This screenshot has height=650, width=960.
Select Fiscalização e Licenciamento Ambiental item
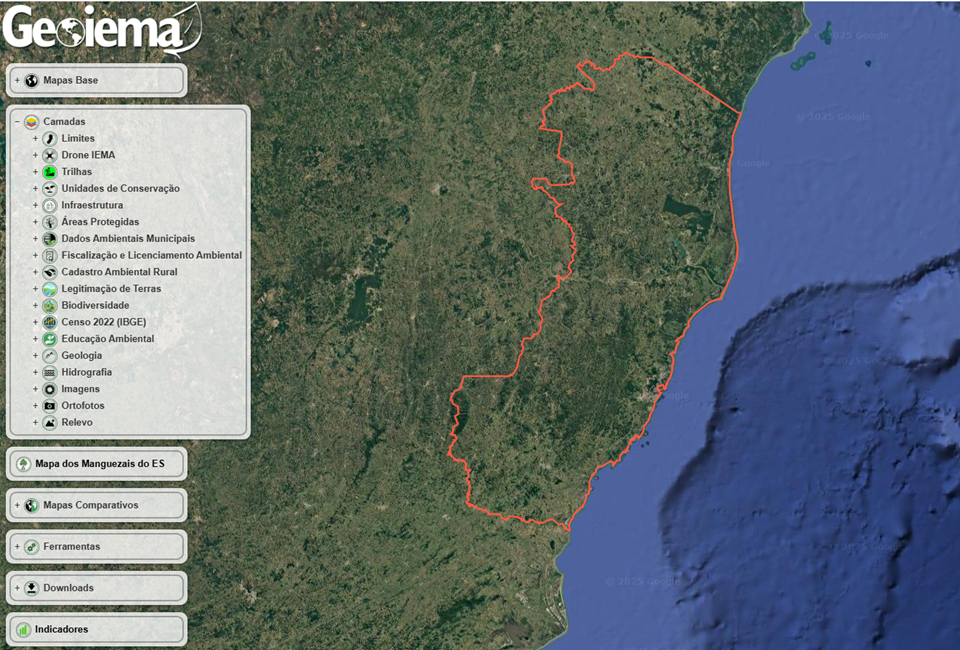pyautogui.click(x=151, y=255)
